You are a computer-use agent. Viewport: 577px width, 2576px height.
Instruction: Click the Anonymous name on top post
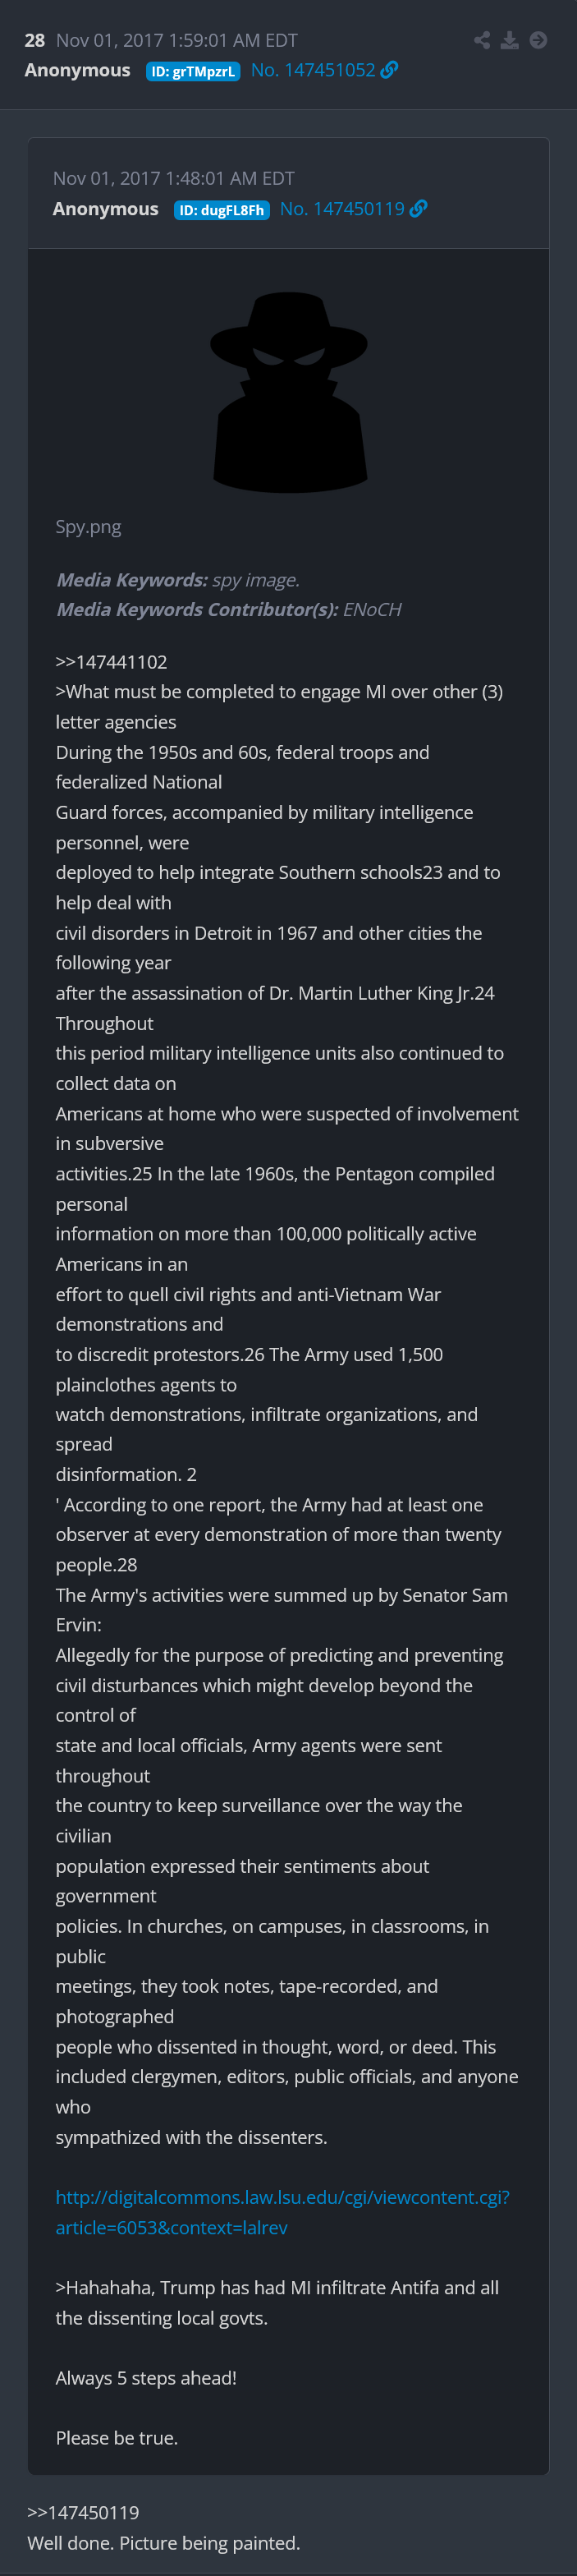(x=77, y=70)
